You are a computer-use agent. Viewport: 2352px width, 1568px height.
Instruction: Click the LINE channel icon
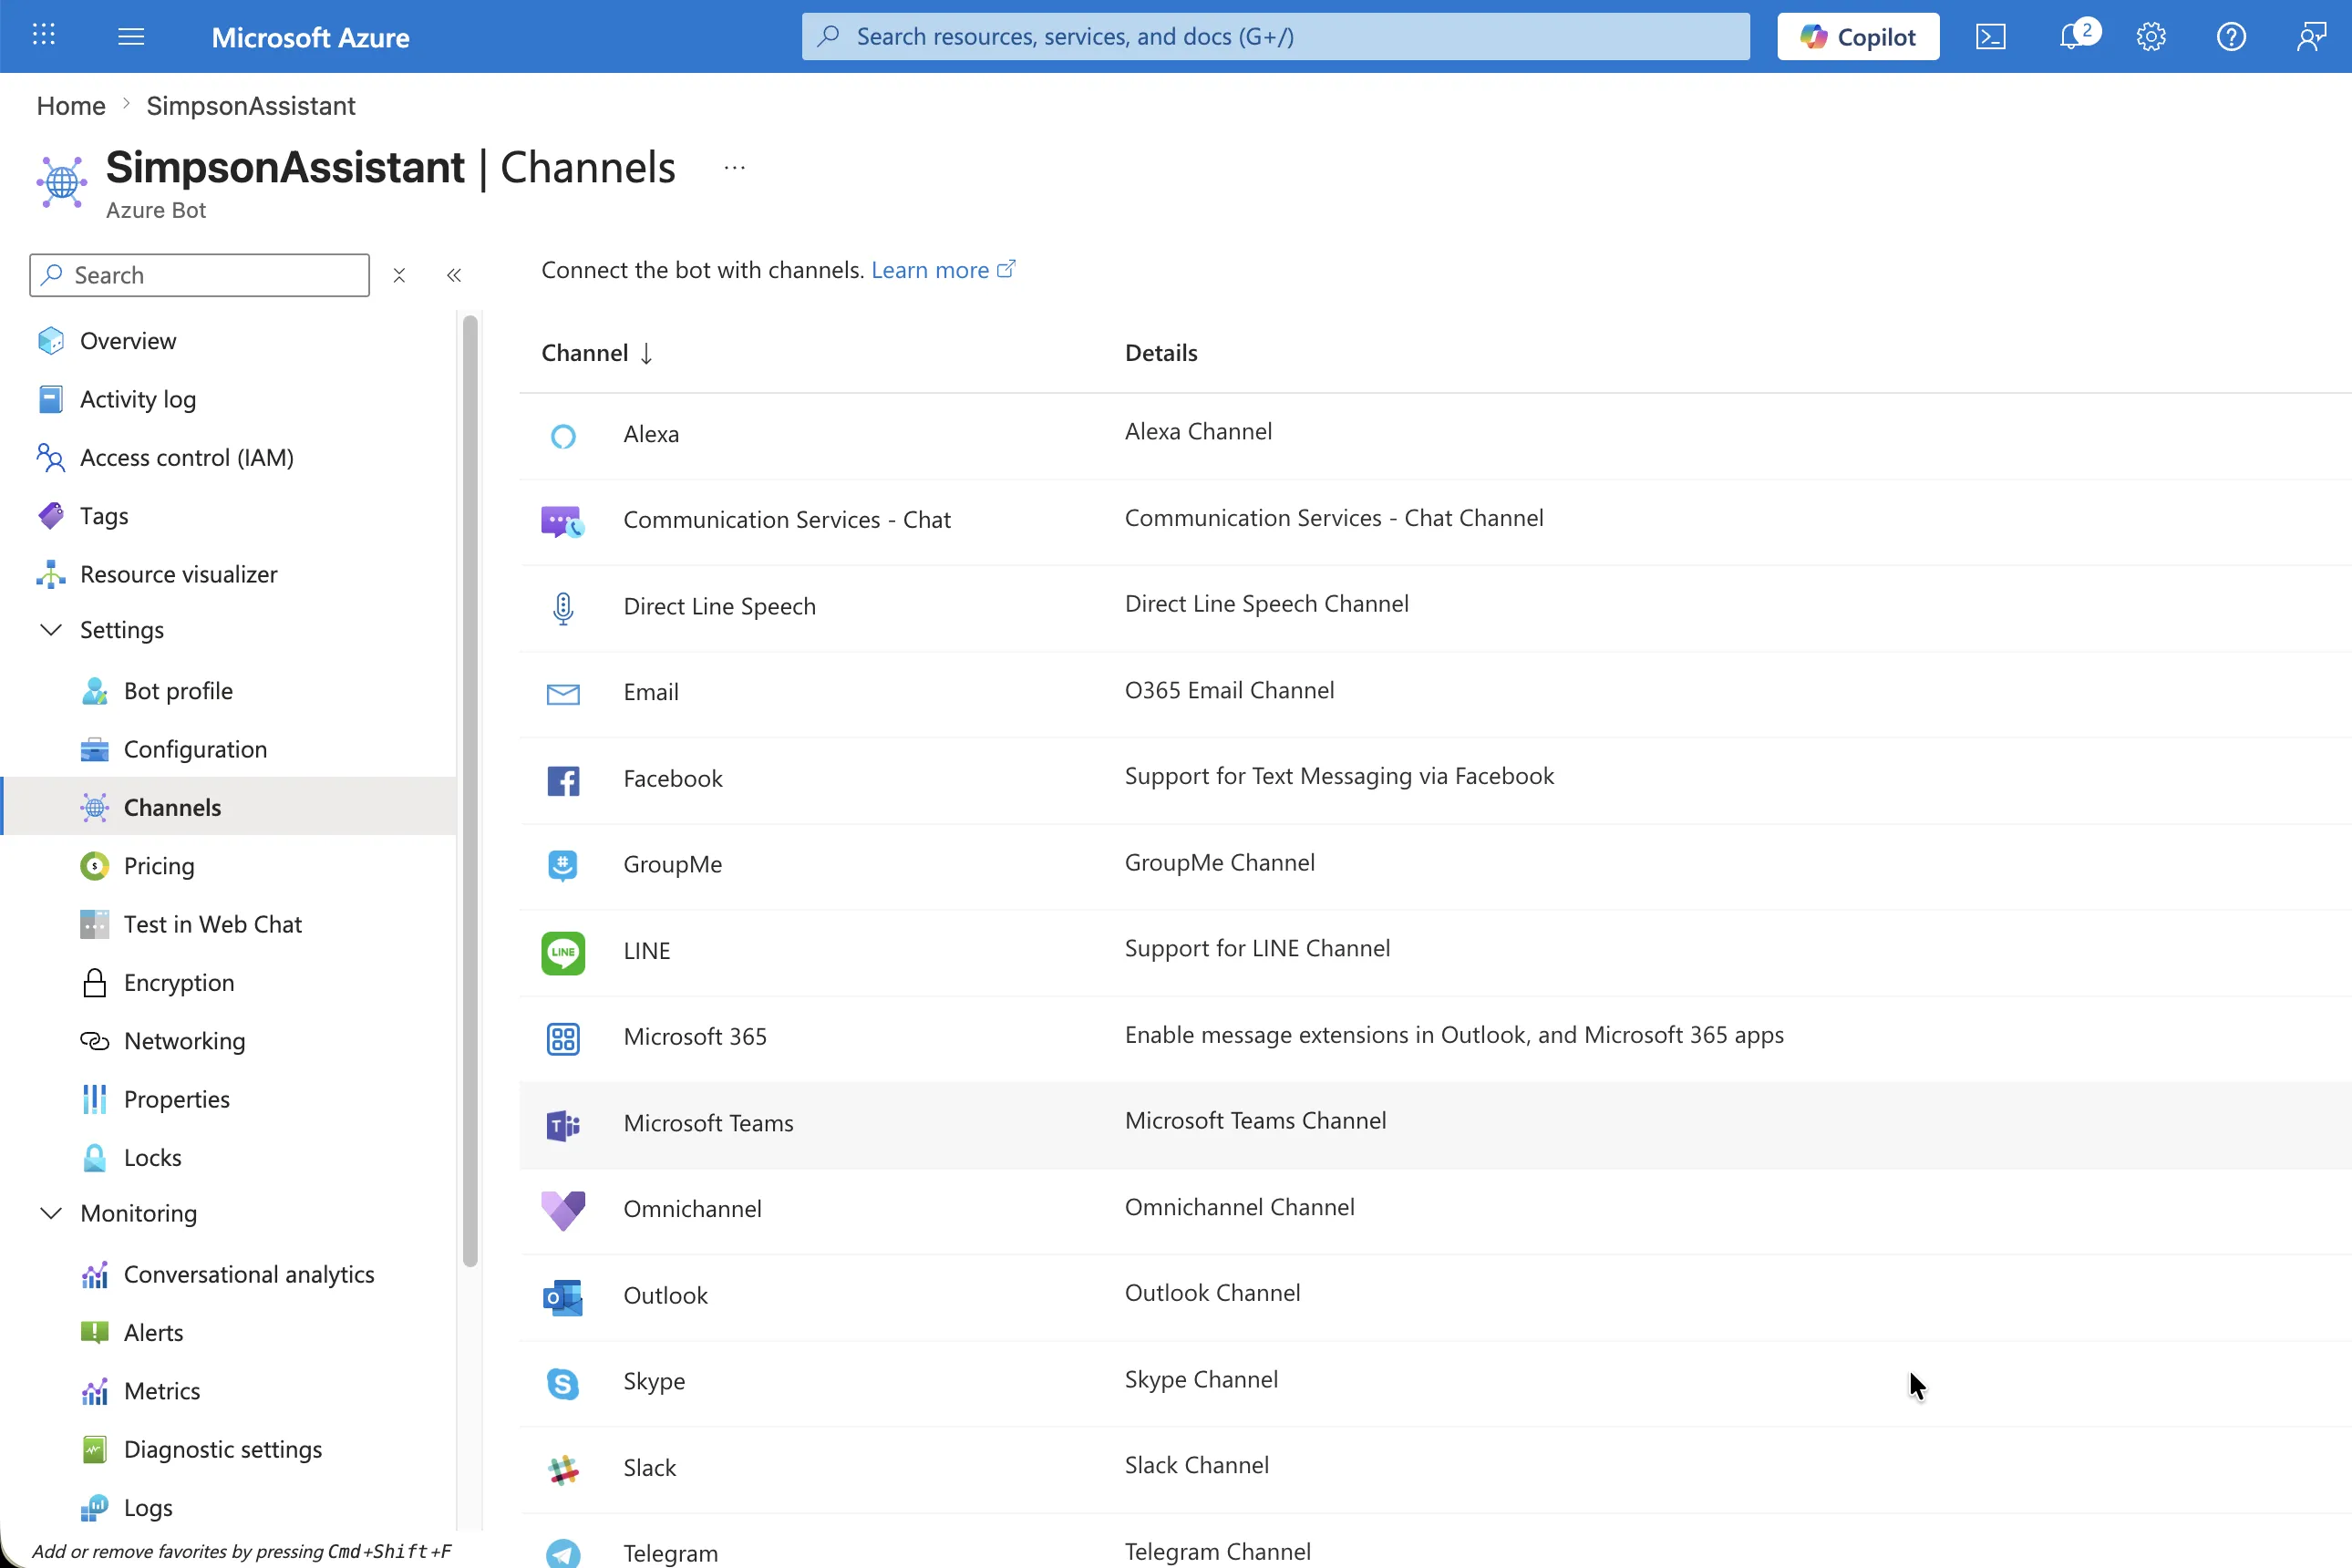(x=563, y=952)
